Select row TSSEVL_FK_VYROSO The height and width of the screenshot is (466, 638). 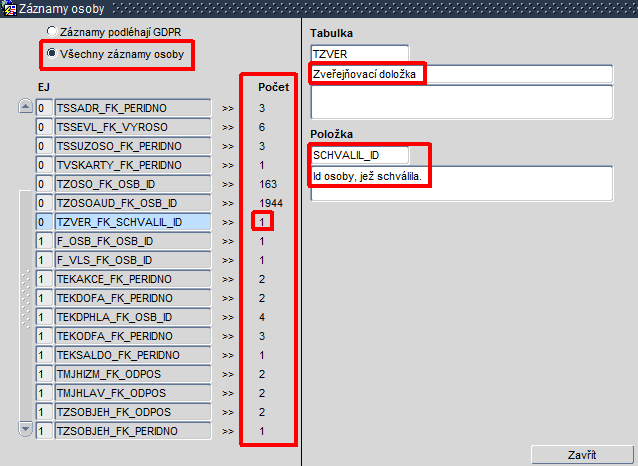click(133, 127)
